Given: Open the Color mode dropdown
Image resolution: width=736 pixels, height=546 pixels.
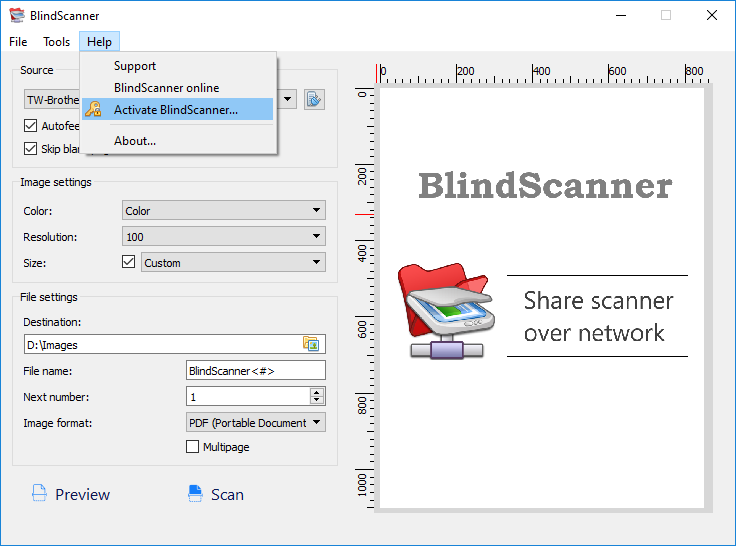Looking at the screenshot, I should click(x=223, y=210).
